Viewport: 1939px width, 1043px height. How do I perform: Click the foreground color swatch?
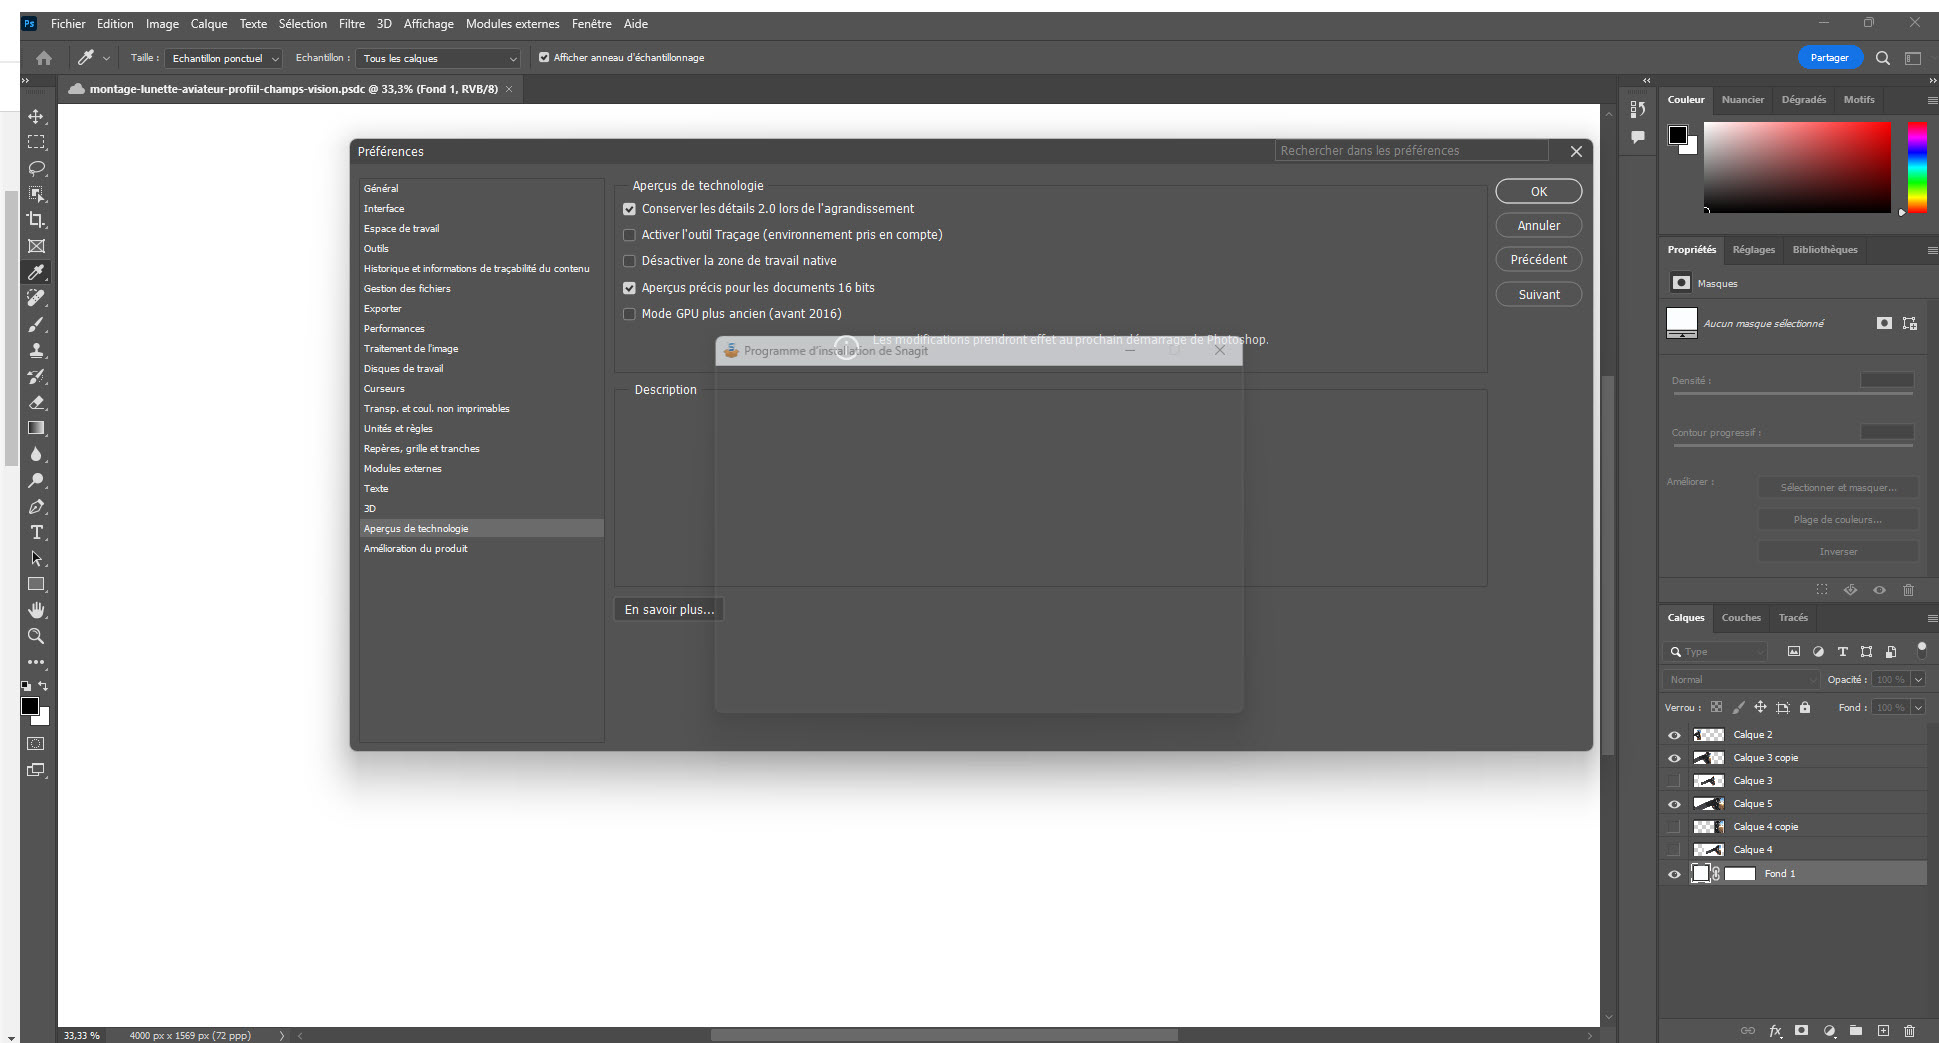tap(31, 708)
